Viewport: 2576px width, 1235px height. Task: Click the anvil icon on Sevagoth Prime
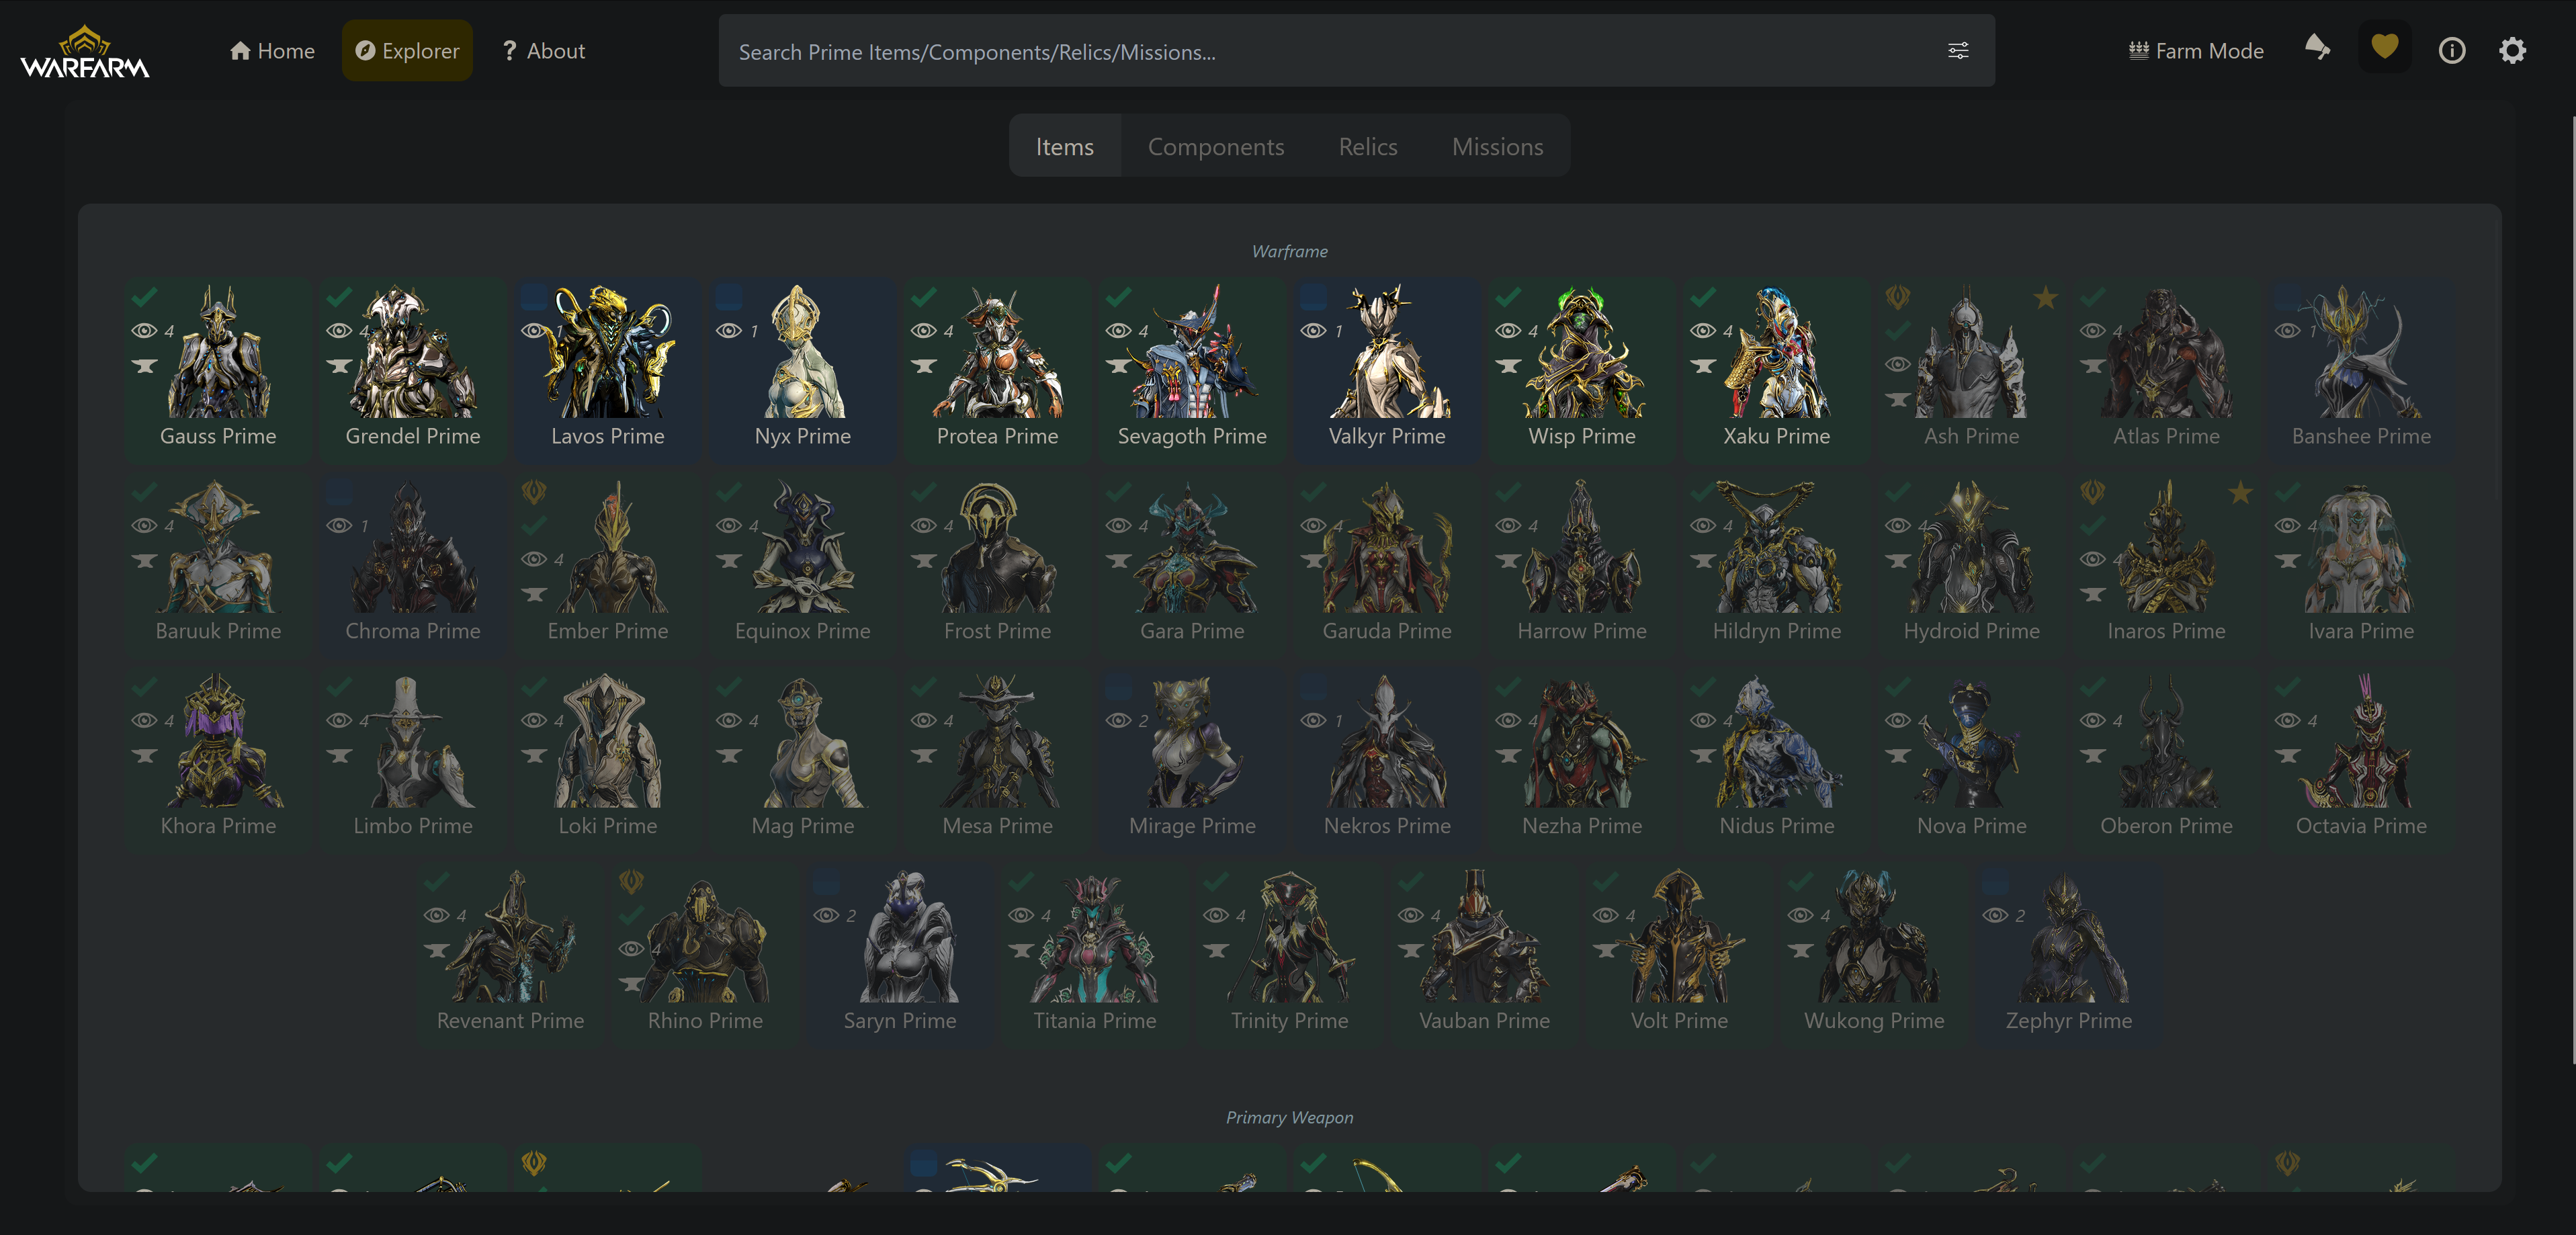[x=1119, y=366]
